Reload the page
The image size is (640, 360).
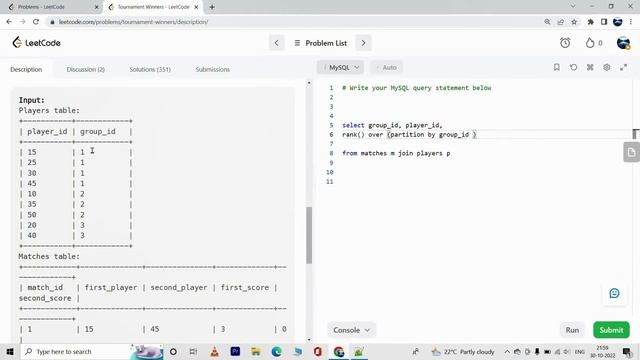point(36,22)
